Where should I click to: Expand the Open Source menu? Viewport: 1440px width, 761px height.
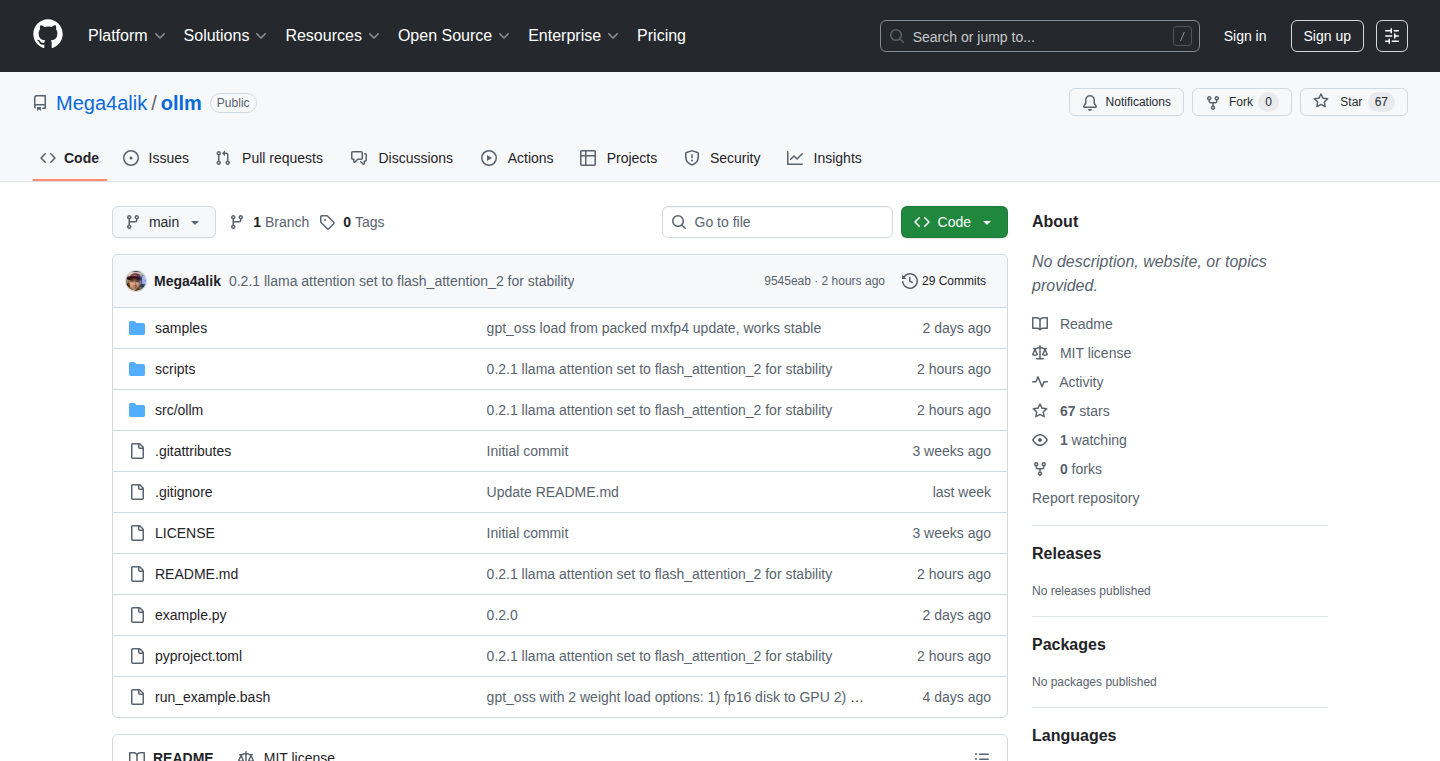point(454,36)
